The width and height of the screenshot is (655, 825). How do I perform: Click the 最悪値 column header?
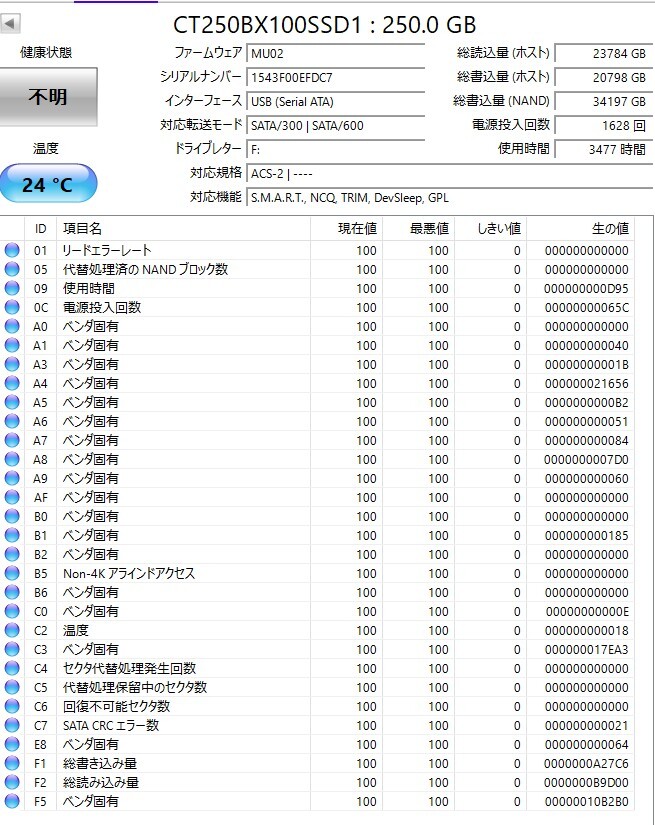419,229
